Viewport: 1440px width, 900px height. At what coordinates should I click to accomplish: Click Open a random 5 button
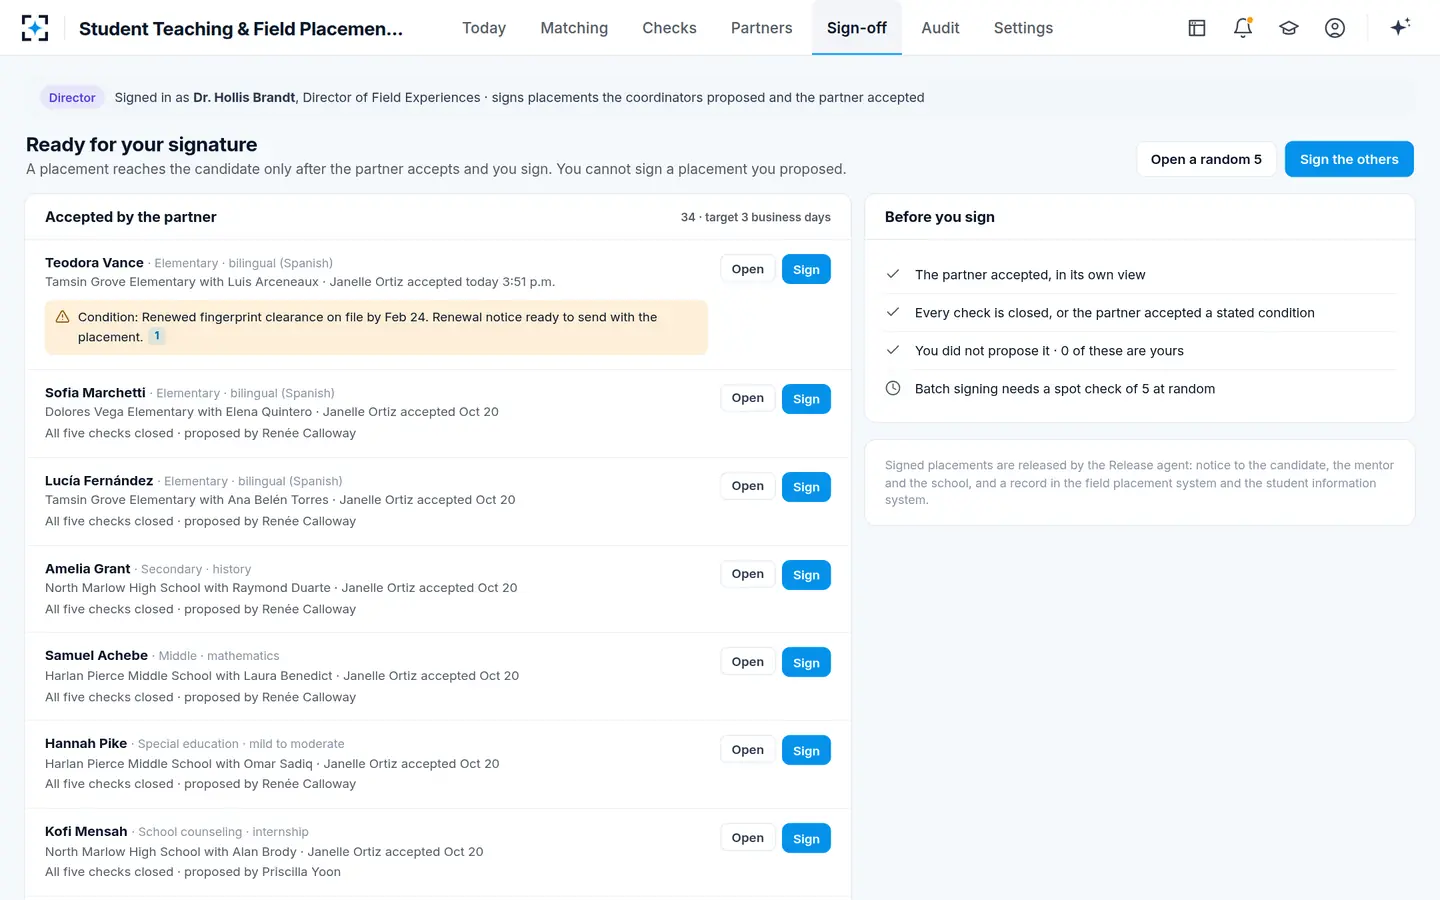(x=1206, y=159)
